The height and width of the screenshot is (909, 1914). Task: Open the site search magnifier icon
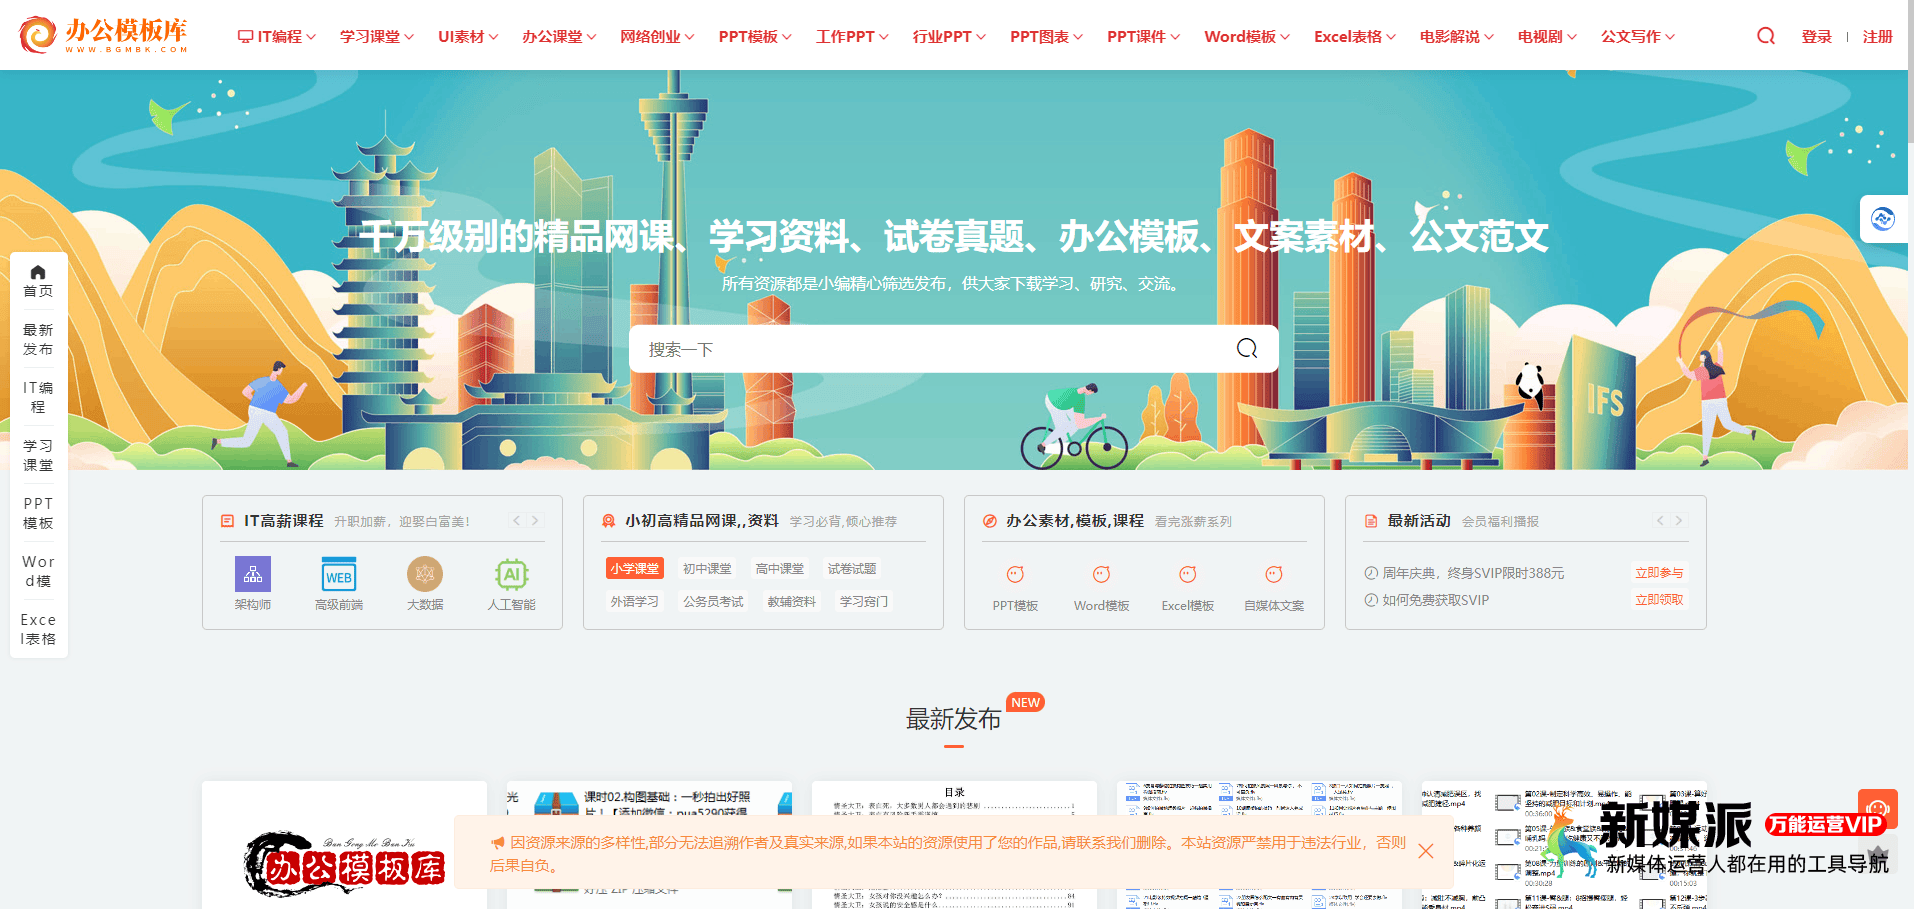pos(1764,35)
